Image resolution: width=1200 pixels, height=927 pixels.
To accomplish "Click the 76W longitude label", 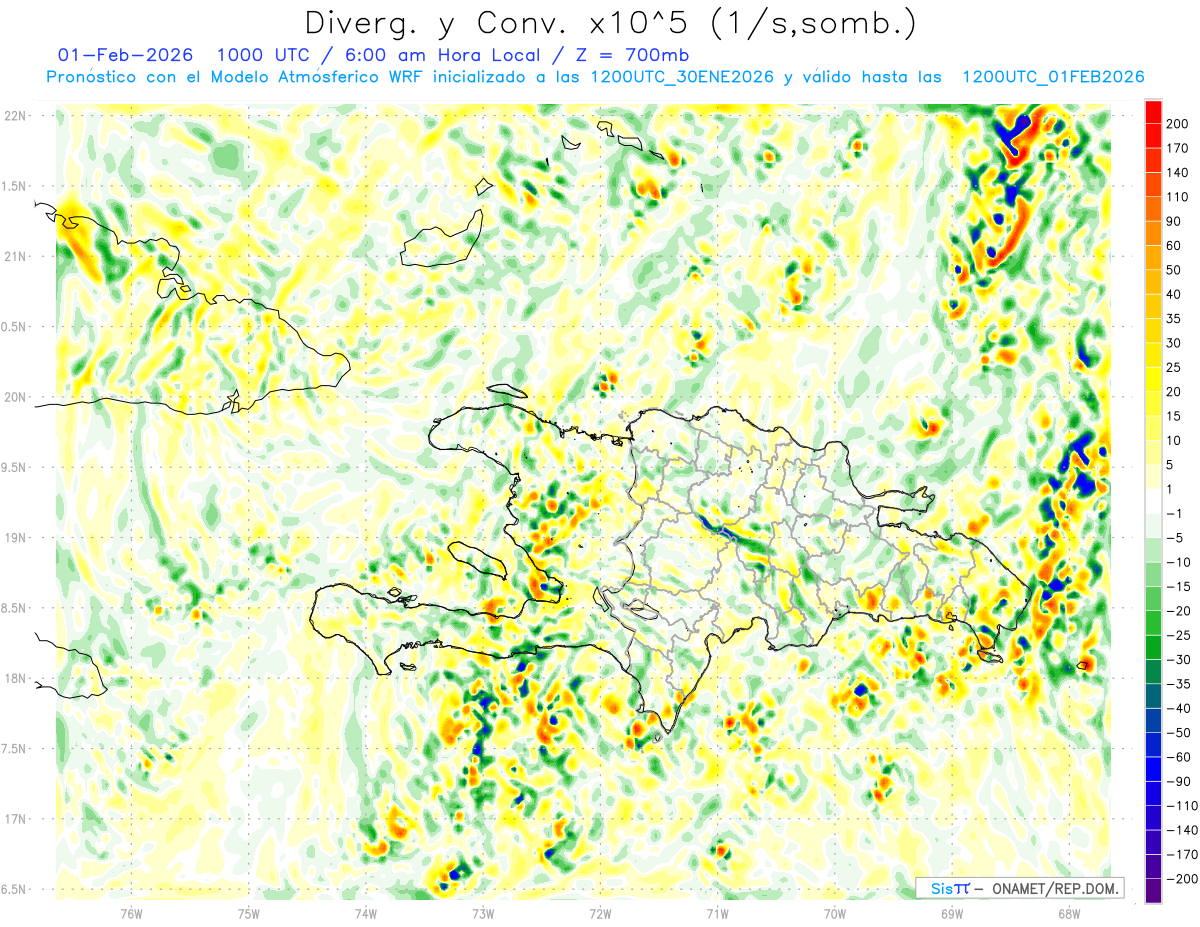I will 131,914.
